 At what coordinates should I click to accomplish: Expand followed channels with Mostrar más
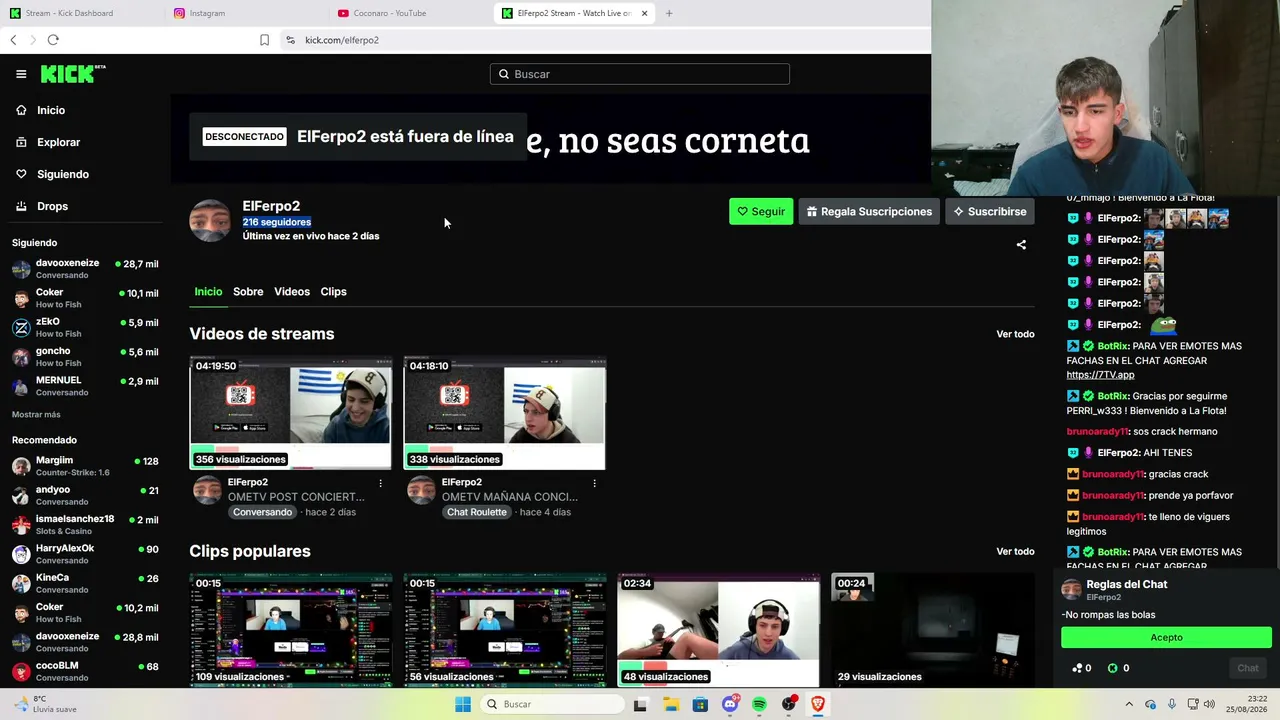(x=36, y=415)
